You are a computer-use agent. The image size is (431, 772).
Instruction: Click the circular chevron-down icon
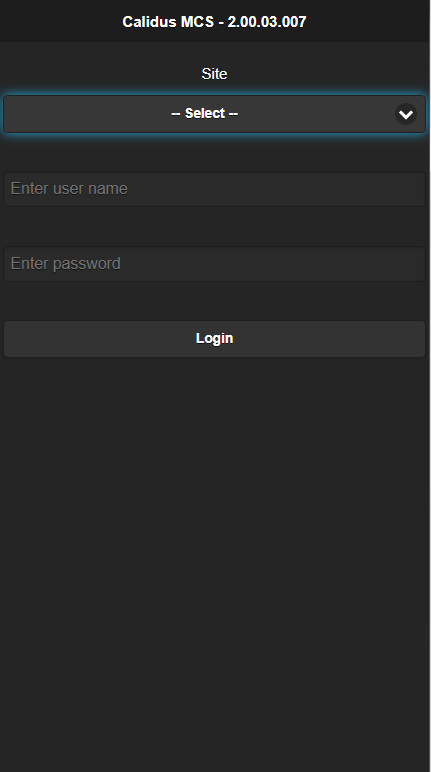tap(406, 114)
